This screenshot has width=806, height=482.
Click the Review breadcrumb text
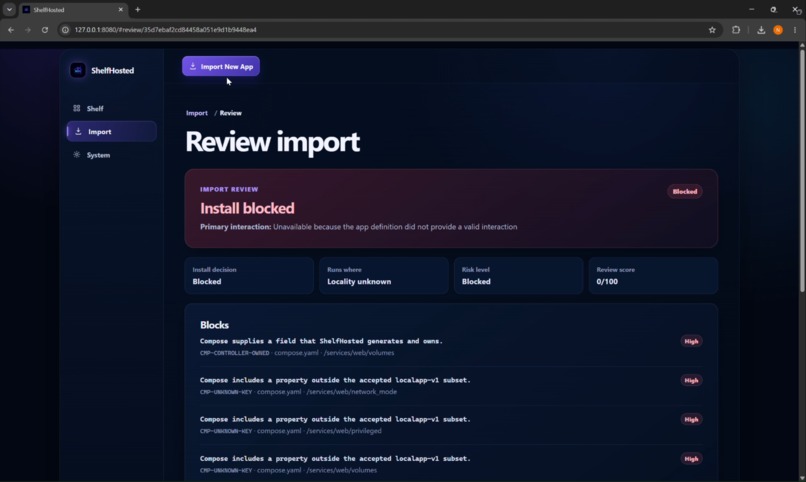(230, 113)
